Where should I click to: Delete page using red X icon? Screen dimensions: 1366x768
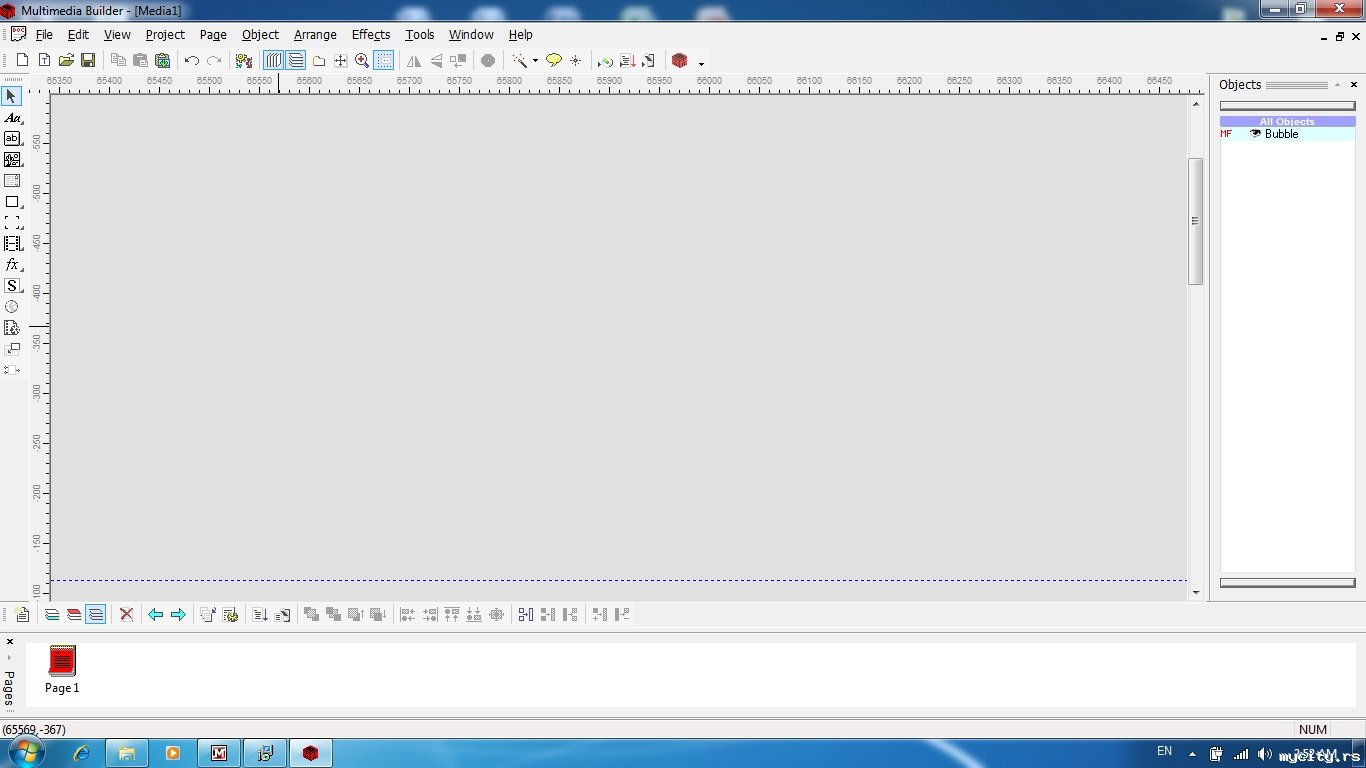[126, 615]
